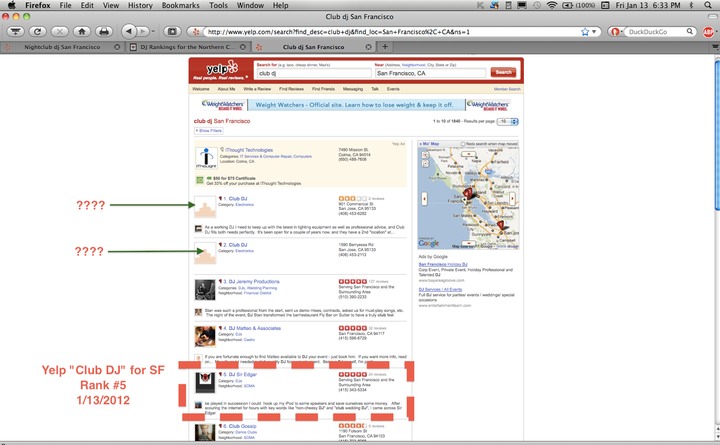The image size is (720, 445).
Task: Zoom out on the map
Action: [x=425, y=163]
